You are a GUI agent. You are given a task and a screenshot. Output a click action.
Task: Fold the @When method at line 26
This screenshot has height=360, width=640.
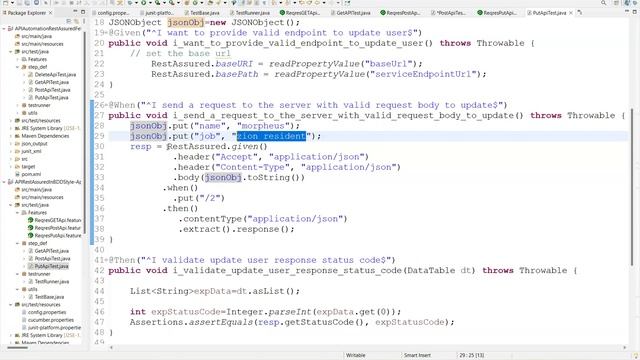coord(107,105)
